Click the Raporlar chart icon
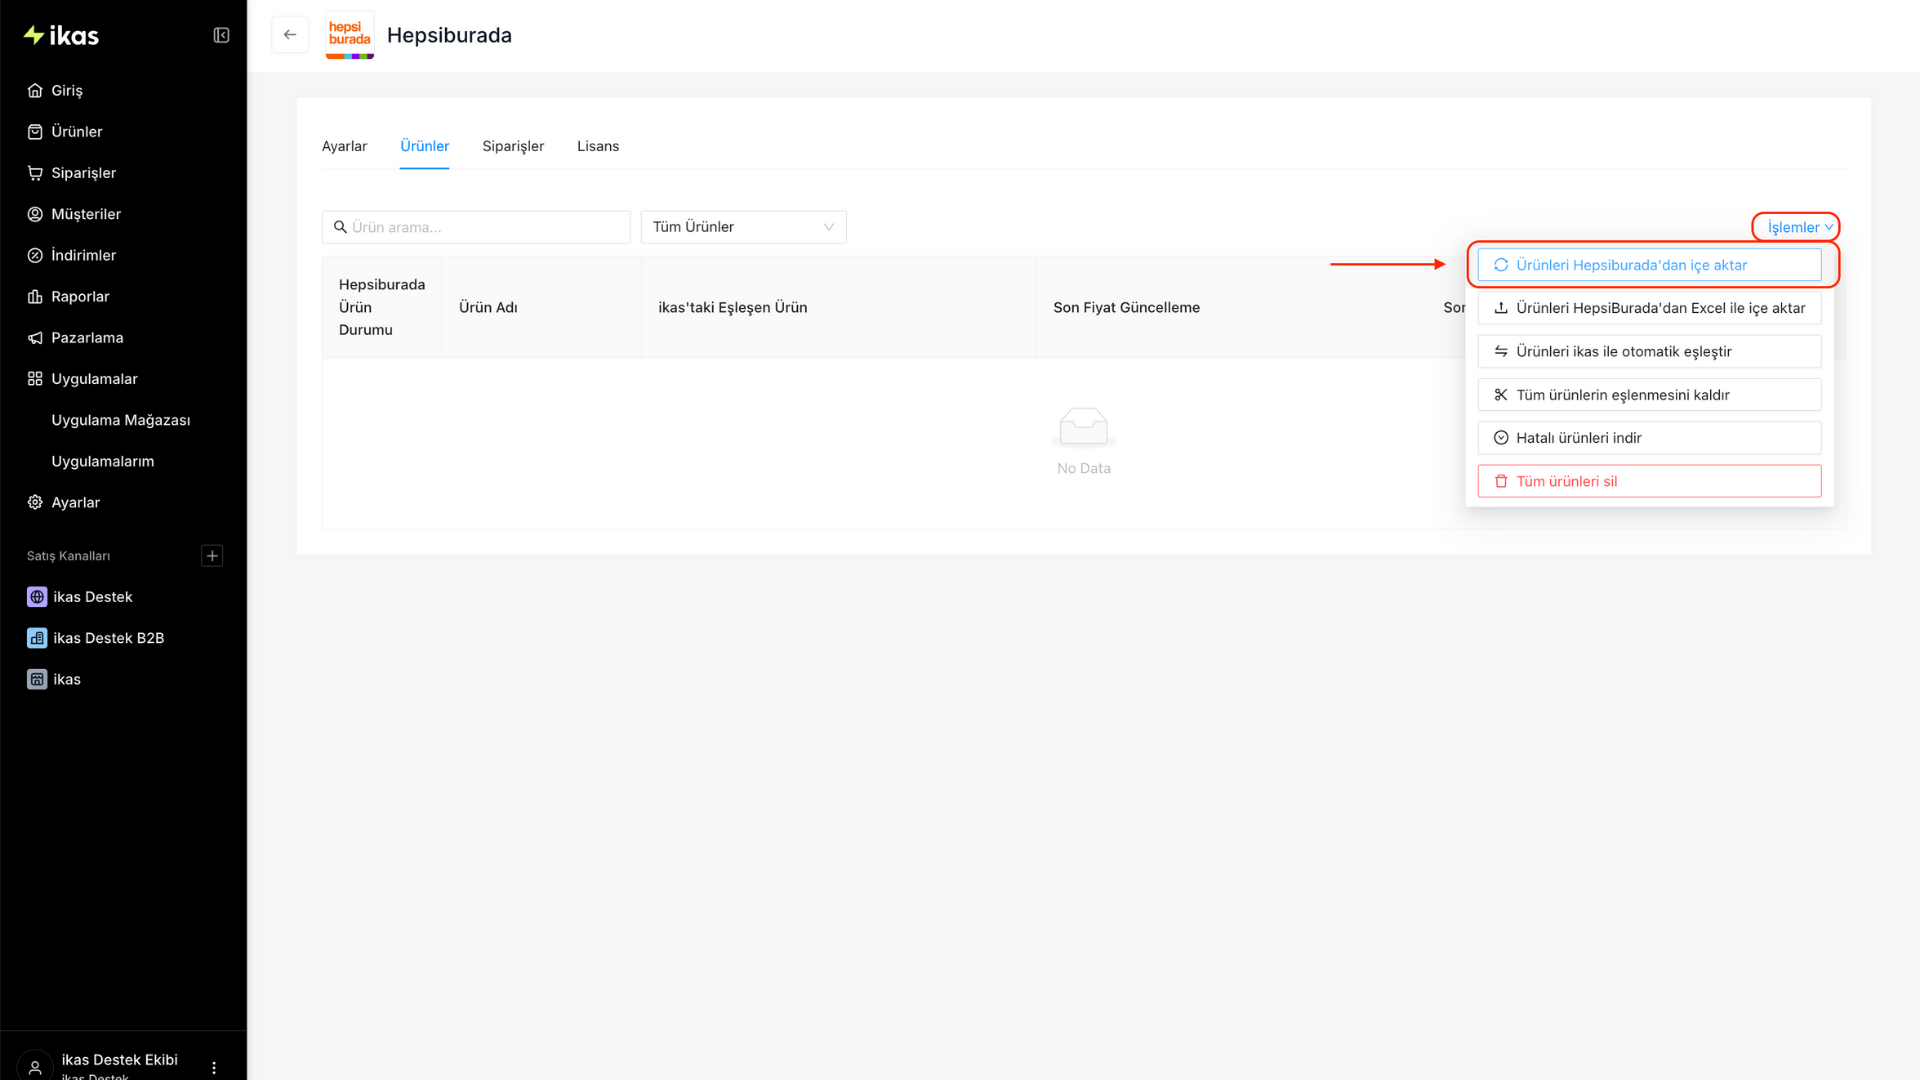The height and width of the screenshot is (1080, 1920). tap(35, 296)
